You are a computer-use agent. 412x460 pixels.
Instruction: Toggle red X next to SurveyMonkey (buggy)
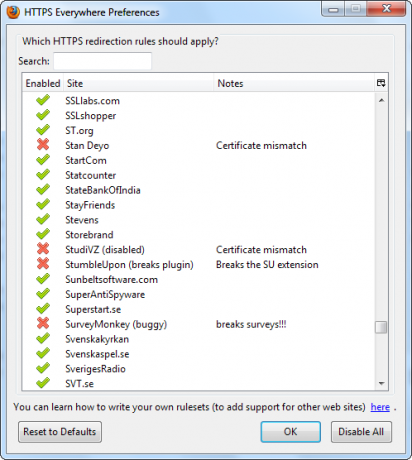click(x=43, y=324)
